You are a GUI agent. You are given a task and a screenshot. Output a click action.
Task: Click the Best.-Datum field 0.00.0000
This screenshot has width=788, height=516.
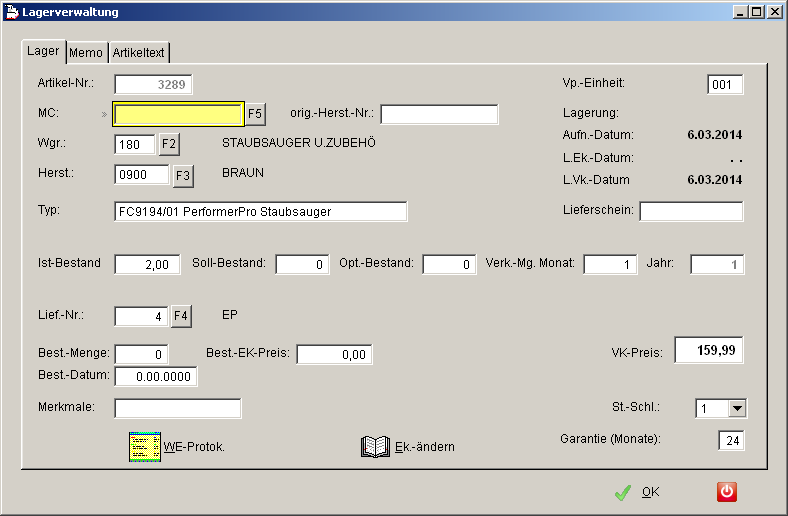point(156,376)
